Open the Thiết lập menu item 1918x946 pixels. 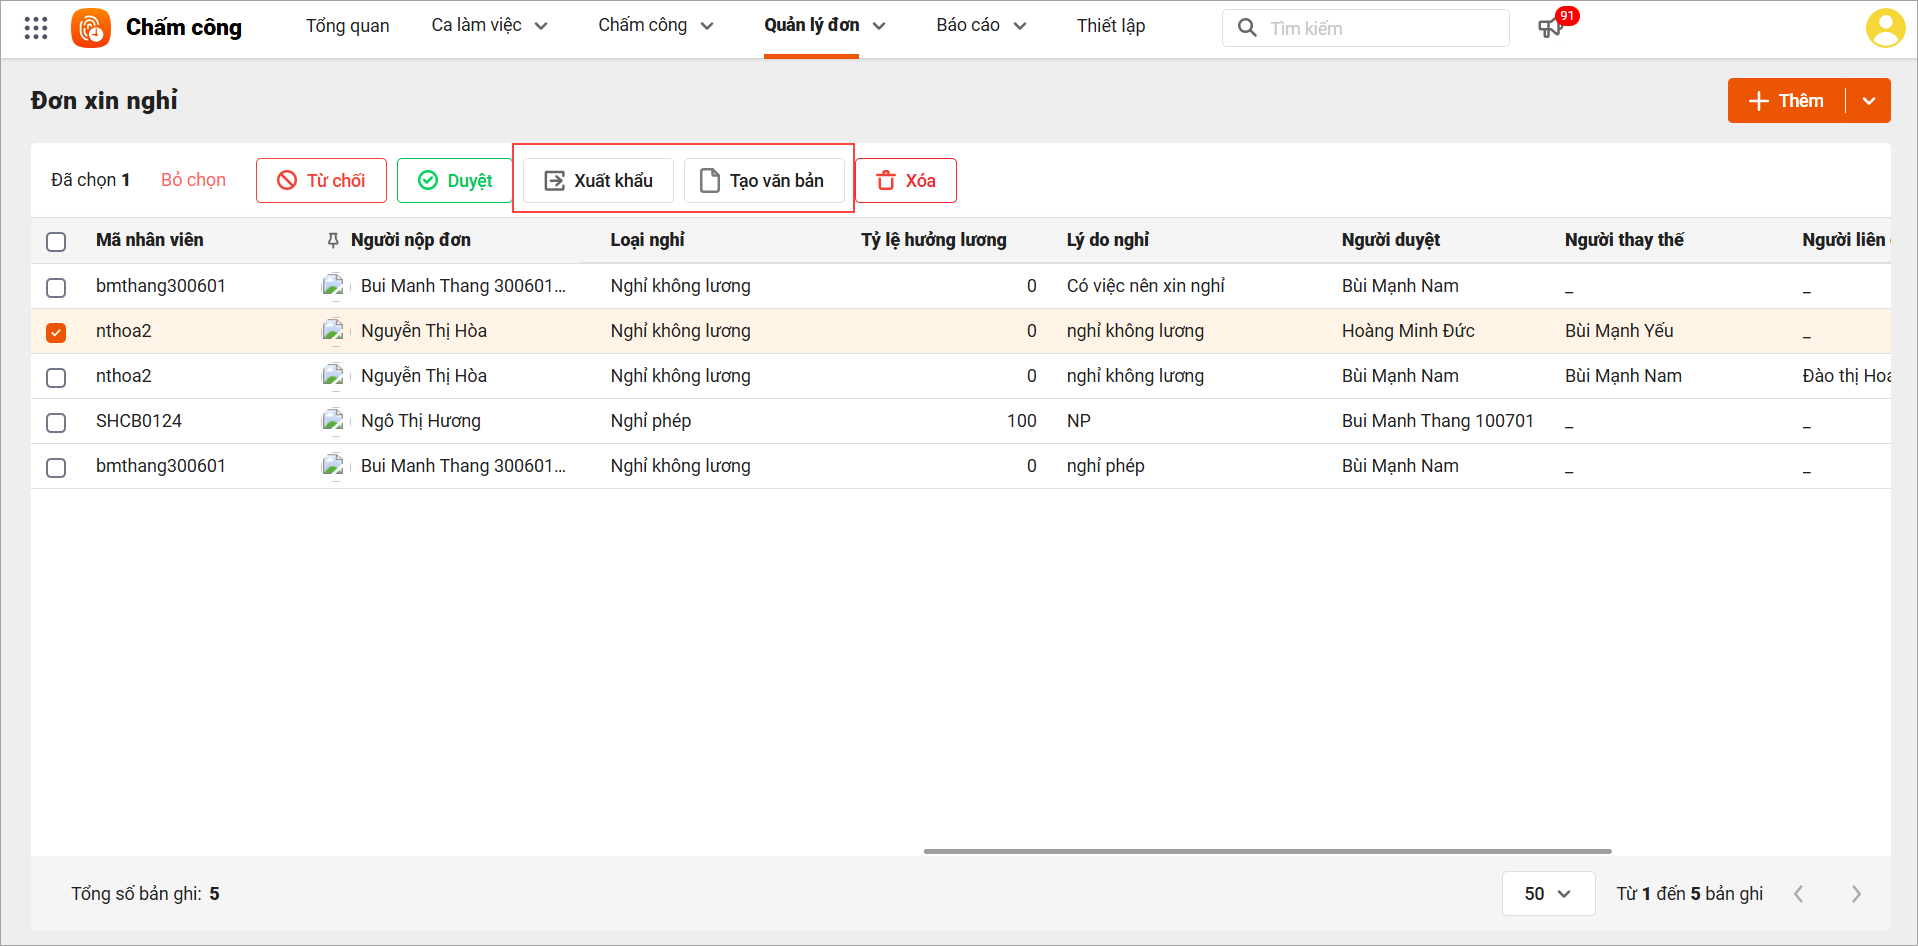coord(1110,26)
